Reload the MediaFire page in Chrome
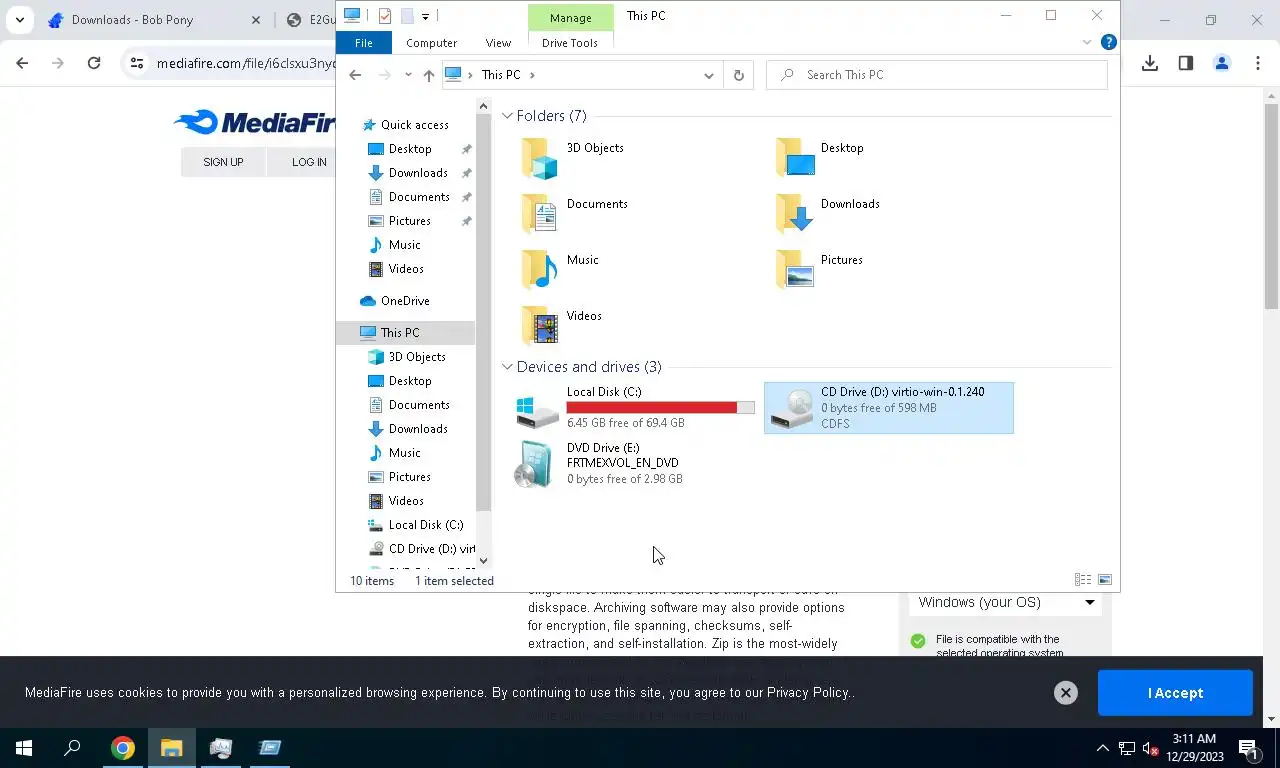This screenshot has width=1280, height=768. 94,63
